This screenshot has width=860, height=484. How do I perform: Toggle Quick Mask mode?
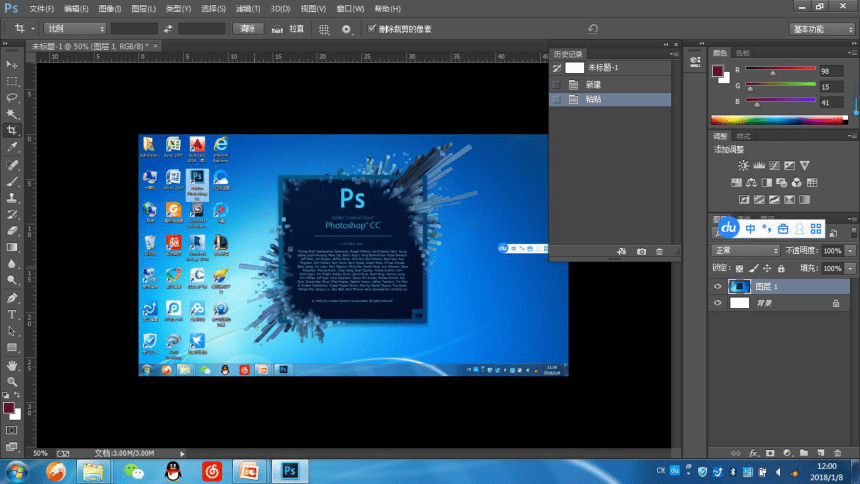(12, 431)
